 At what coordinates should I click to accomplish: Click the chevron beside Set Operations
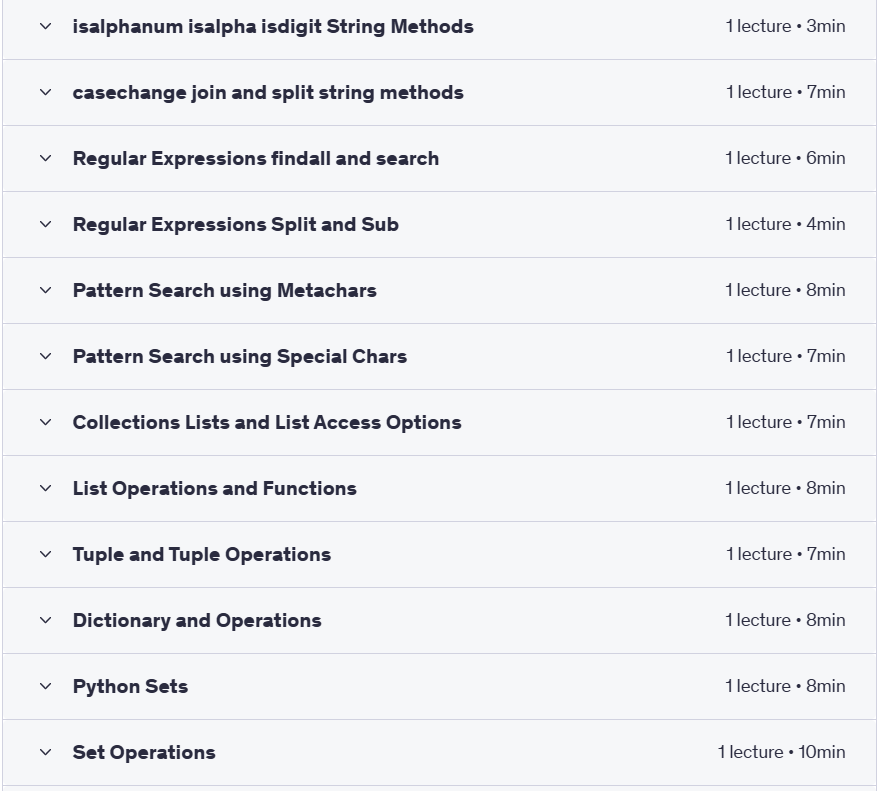click(x=46, y=752)
